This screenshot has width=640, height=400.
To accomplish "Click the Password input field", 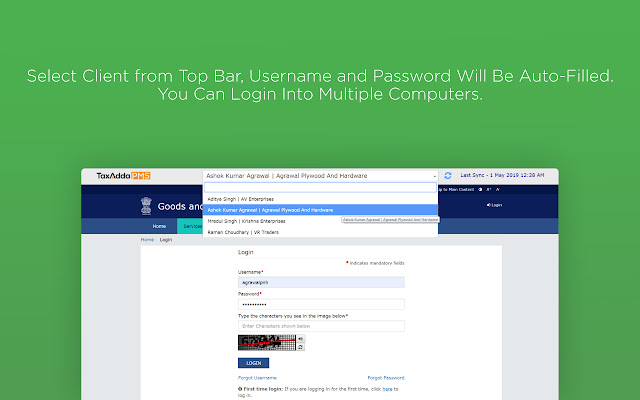I will tap(321, 304).
